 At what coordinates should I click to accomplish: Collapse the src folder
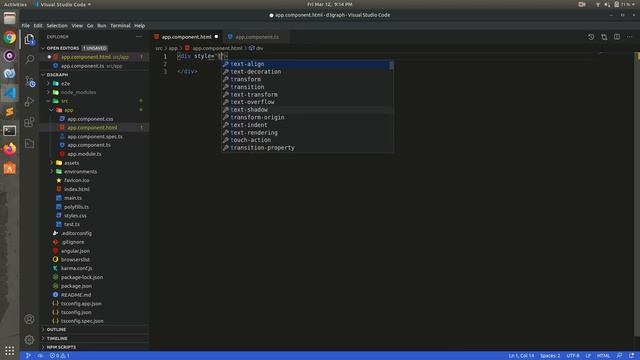pyautogui.click(x=64, y=101)
